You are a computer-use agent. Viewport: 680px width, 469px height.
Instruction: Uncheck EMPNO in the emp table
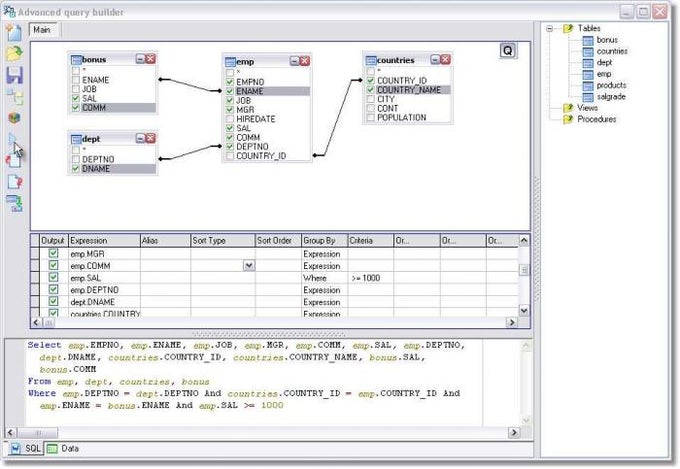(x=230, y=82)
